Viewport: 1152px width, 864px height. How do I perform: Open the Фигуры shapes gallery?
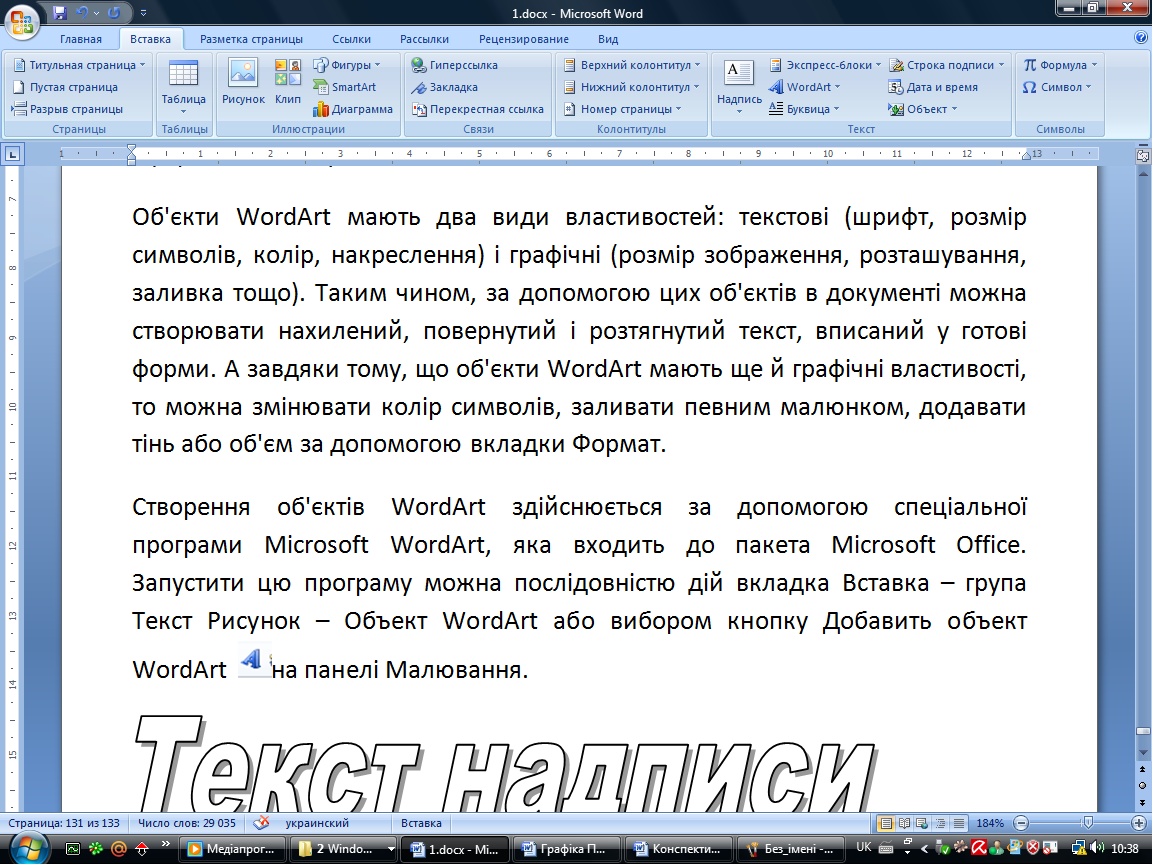pos(347,65)
